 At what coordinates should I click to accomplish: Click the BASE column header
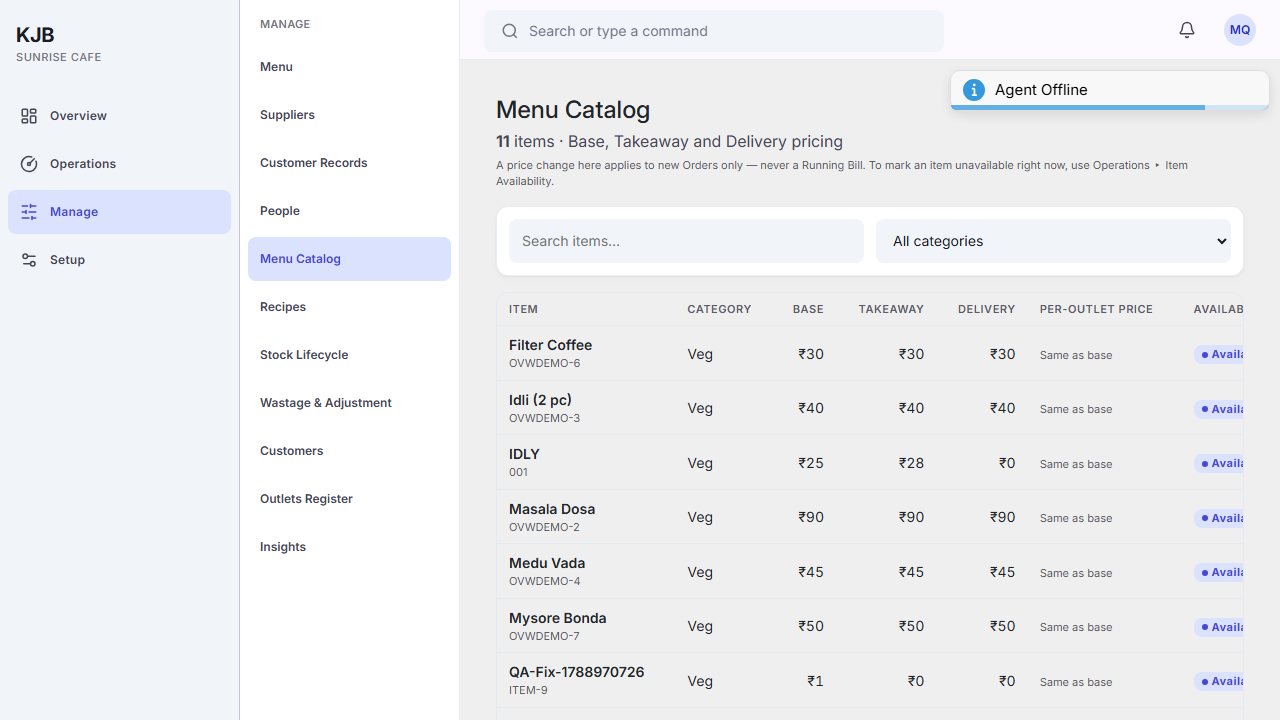pos(808,309)
